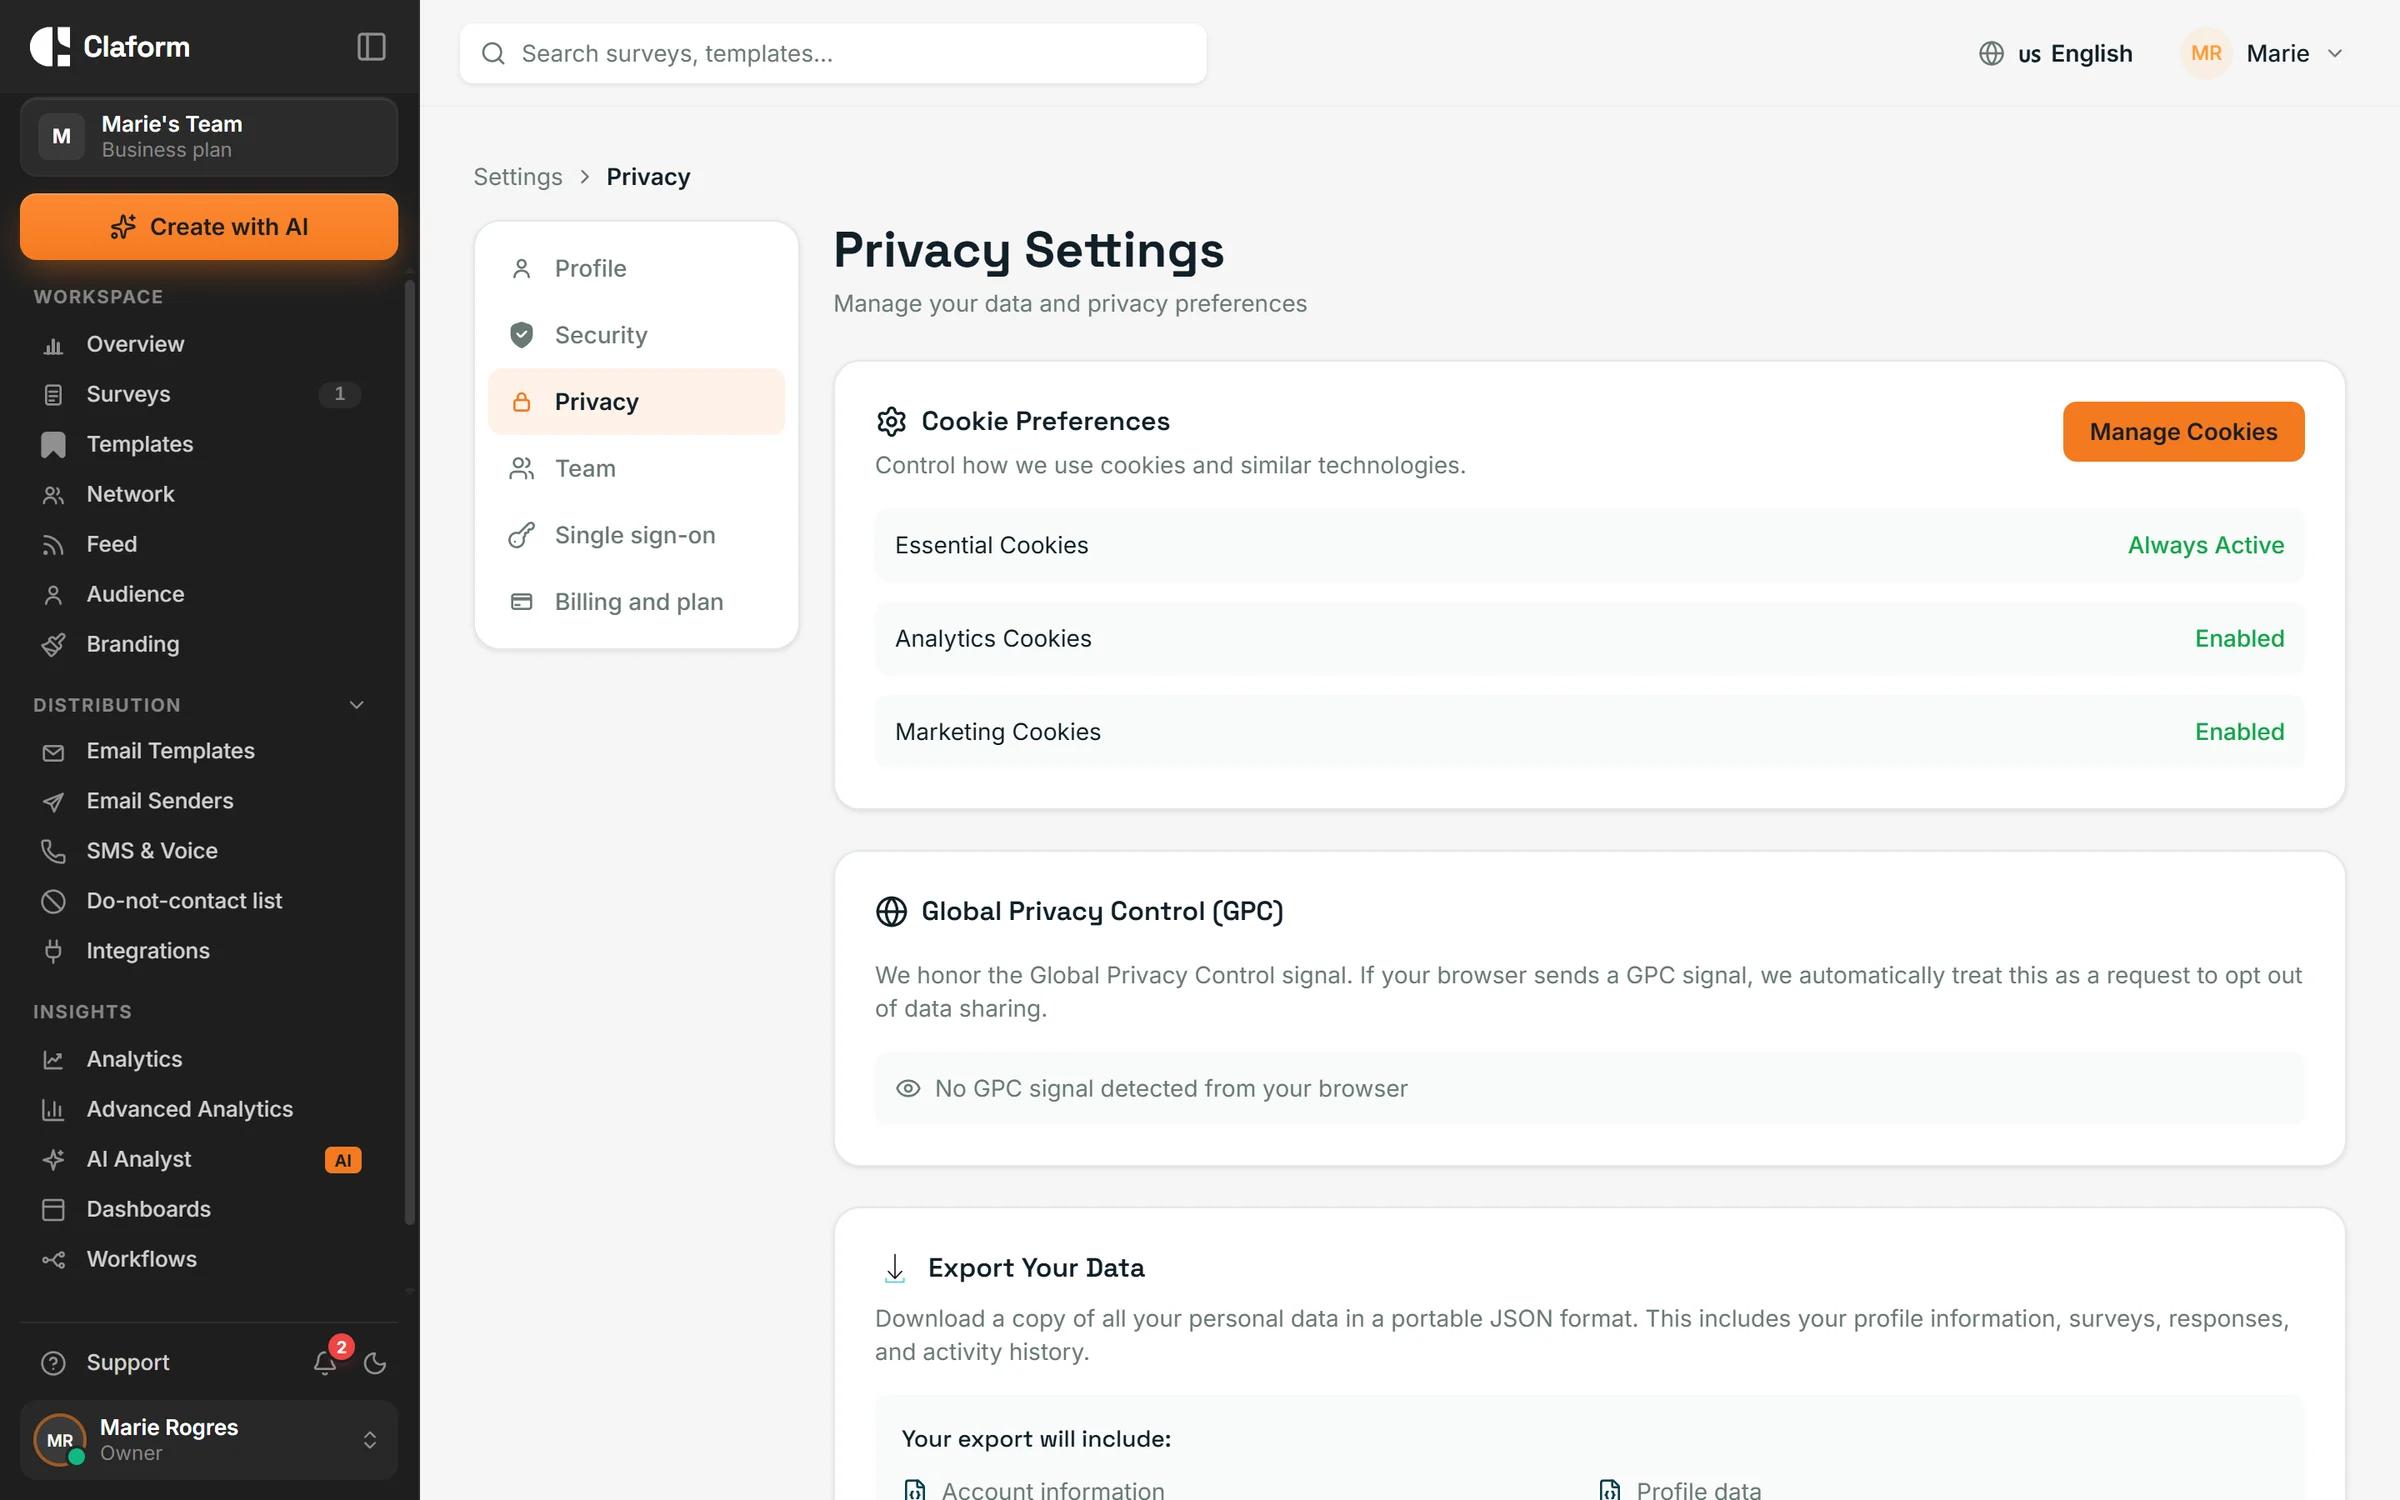The width and height of the screenshot is (2400, 1500).
Task: Switch to the Profile settings tab
Action: (x=636, y=268)
